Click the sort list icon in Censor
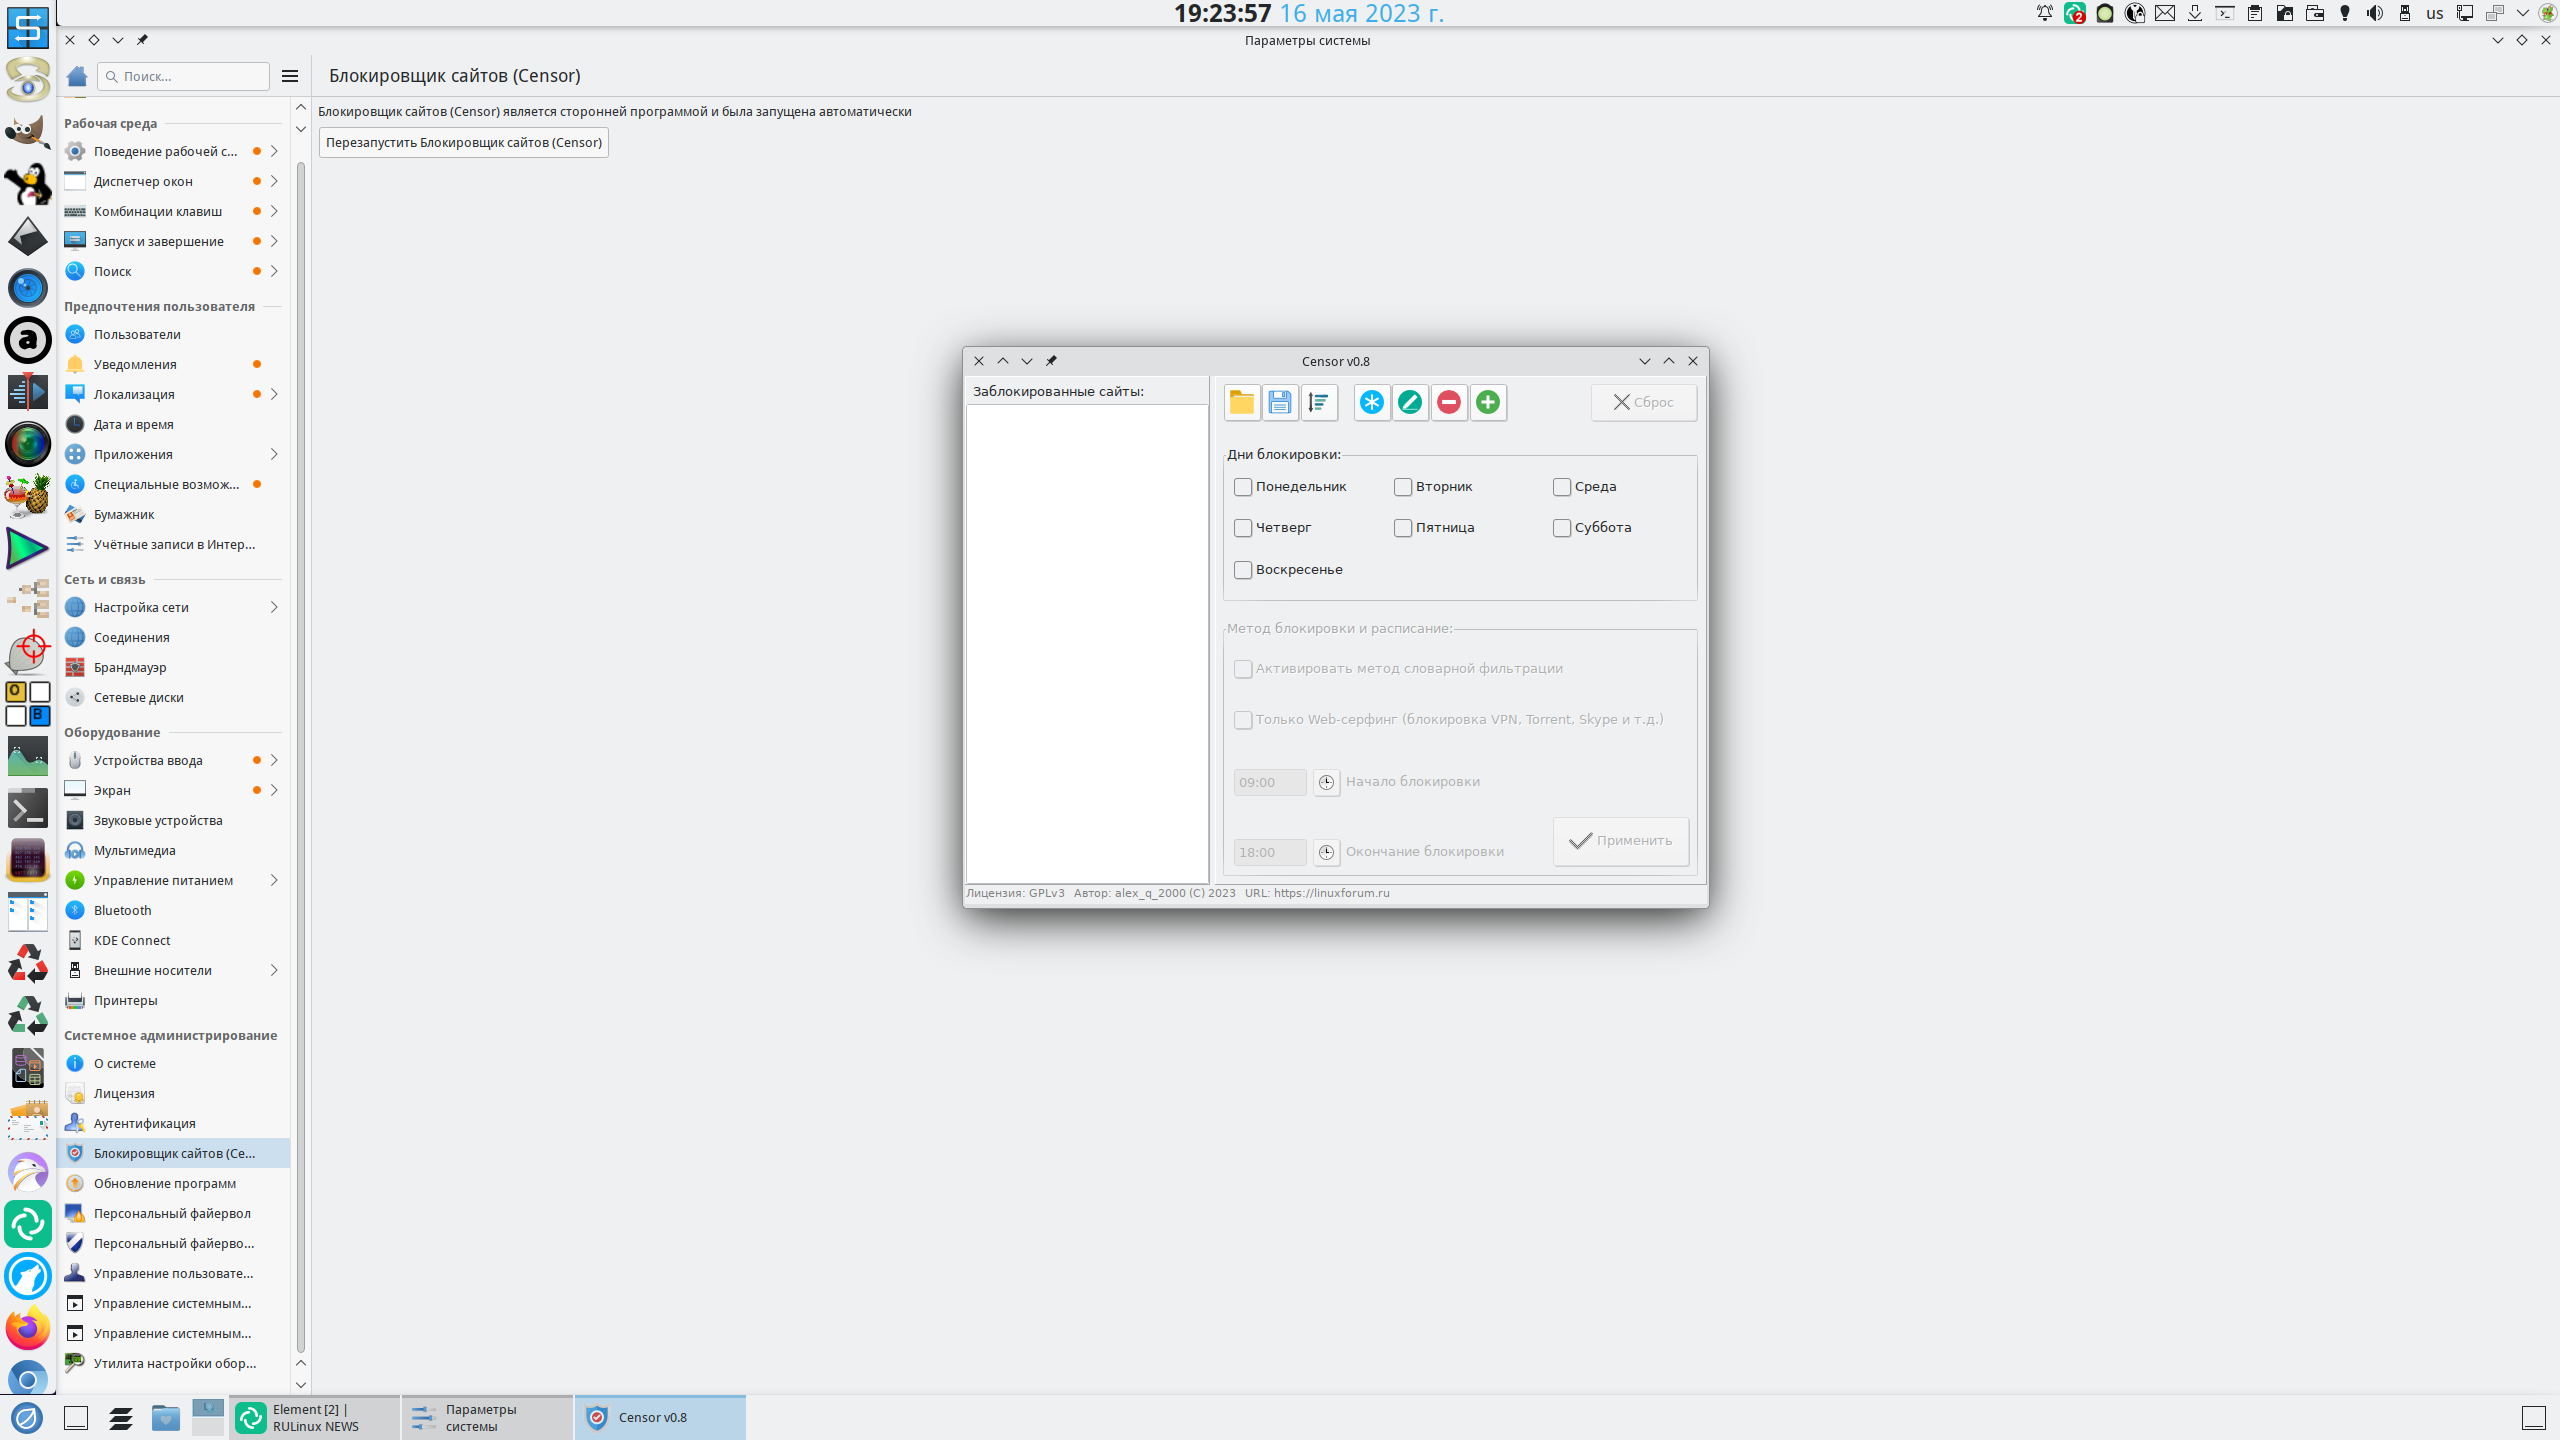 pos(1318,402)
